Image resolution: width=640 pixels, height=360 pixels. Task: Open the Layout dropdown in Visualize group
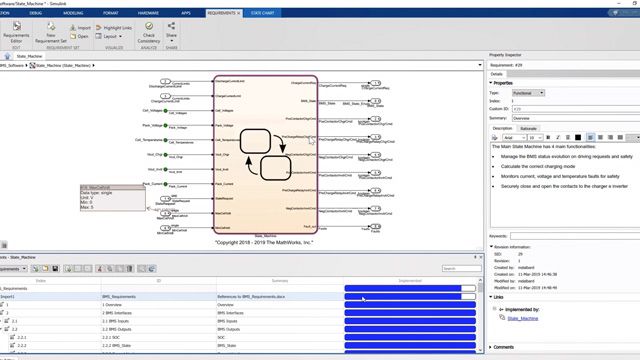pyautogui.click(x=109, y=36)
